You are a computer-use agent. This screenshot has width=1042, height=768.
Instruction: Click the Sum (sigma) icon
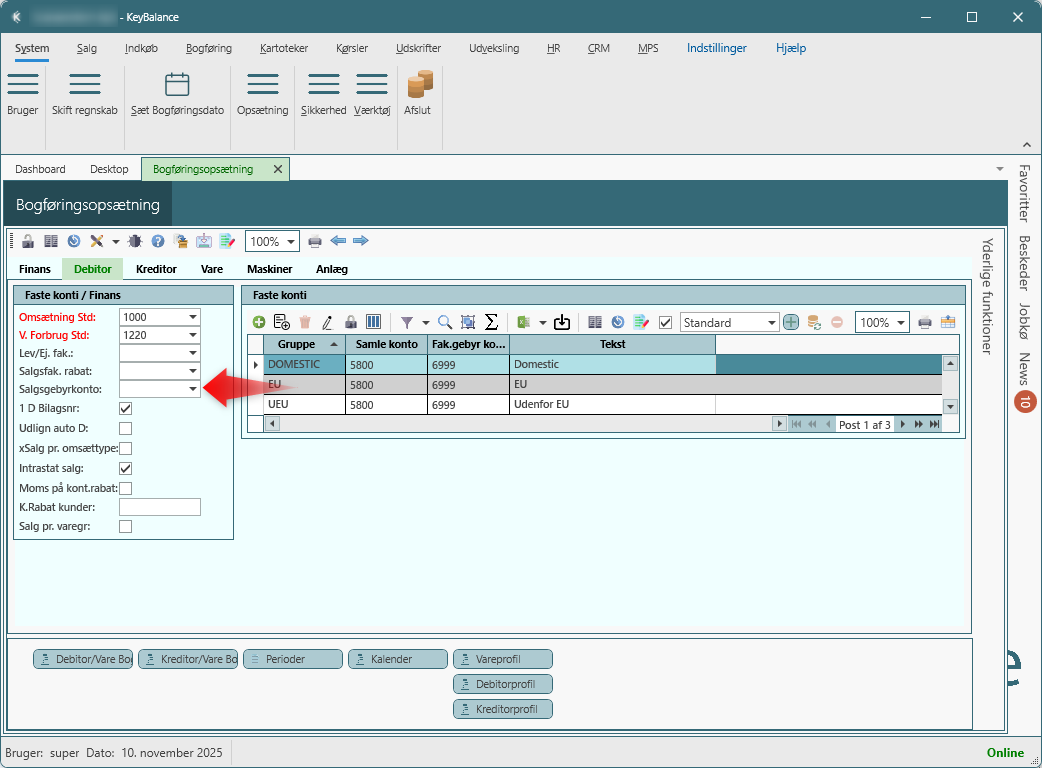491,323
